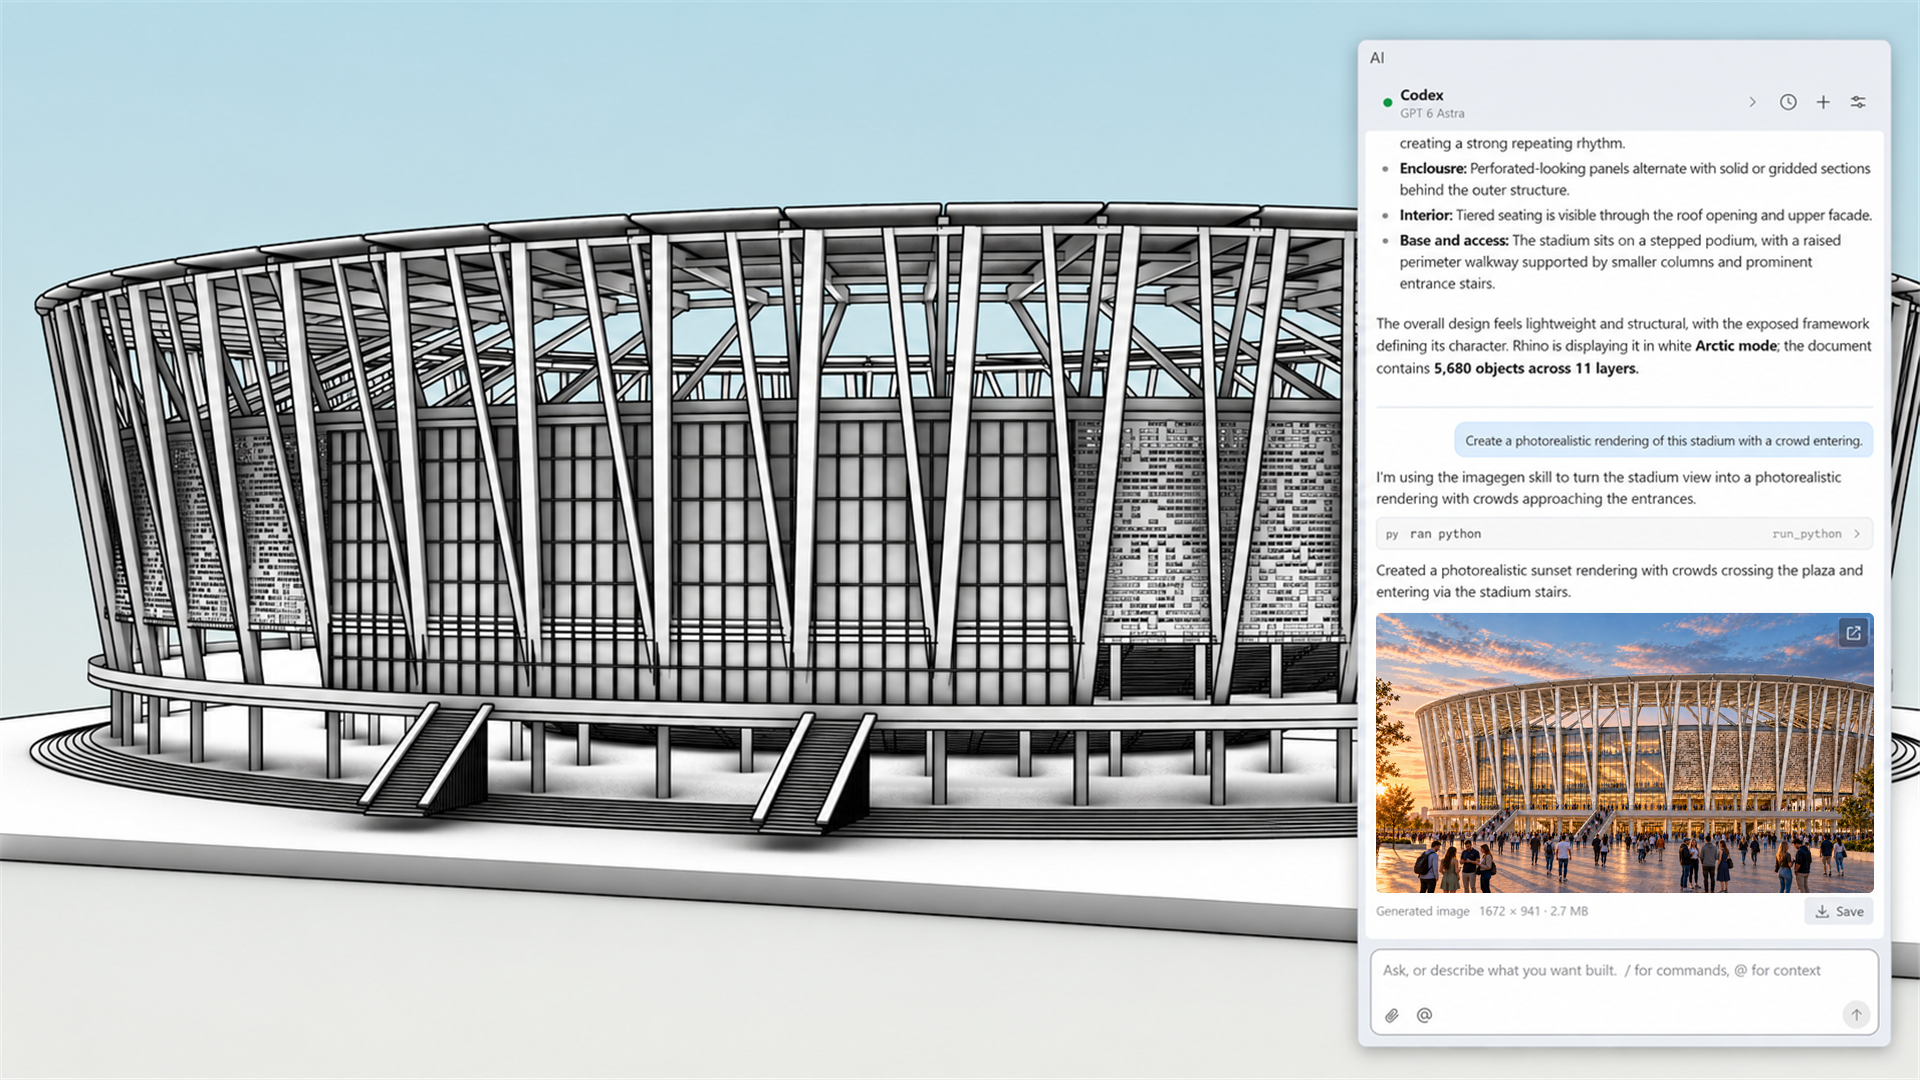1920x1080 pixels.
Task: Click the user prompt message bubble
Action: (1663, 441)
